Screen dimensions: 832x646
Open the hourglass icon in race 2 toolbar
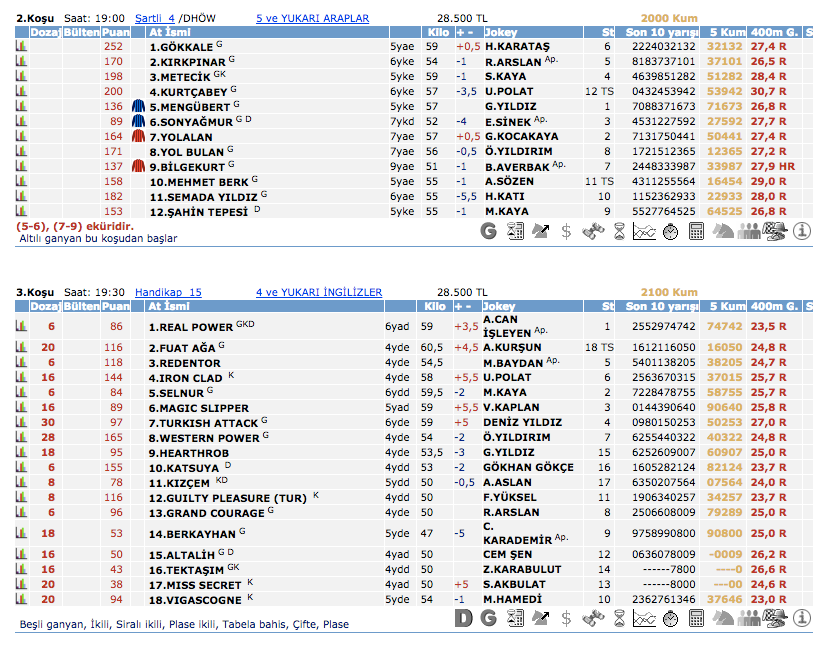619,231
